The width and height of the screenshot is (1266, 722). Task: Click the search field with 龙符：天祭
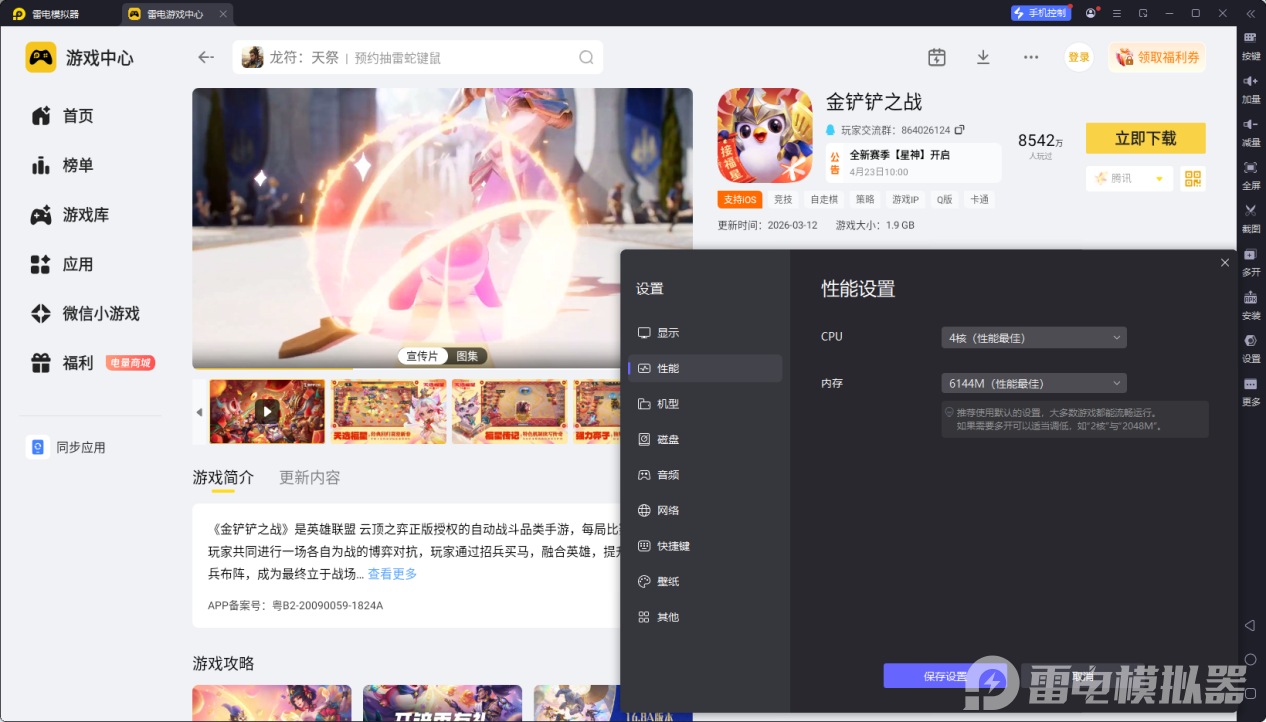coord(418,57)
